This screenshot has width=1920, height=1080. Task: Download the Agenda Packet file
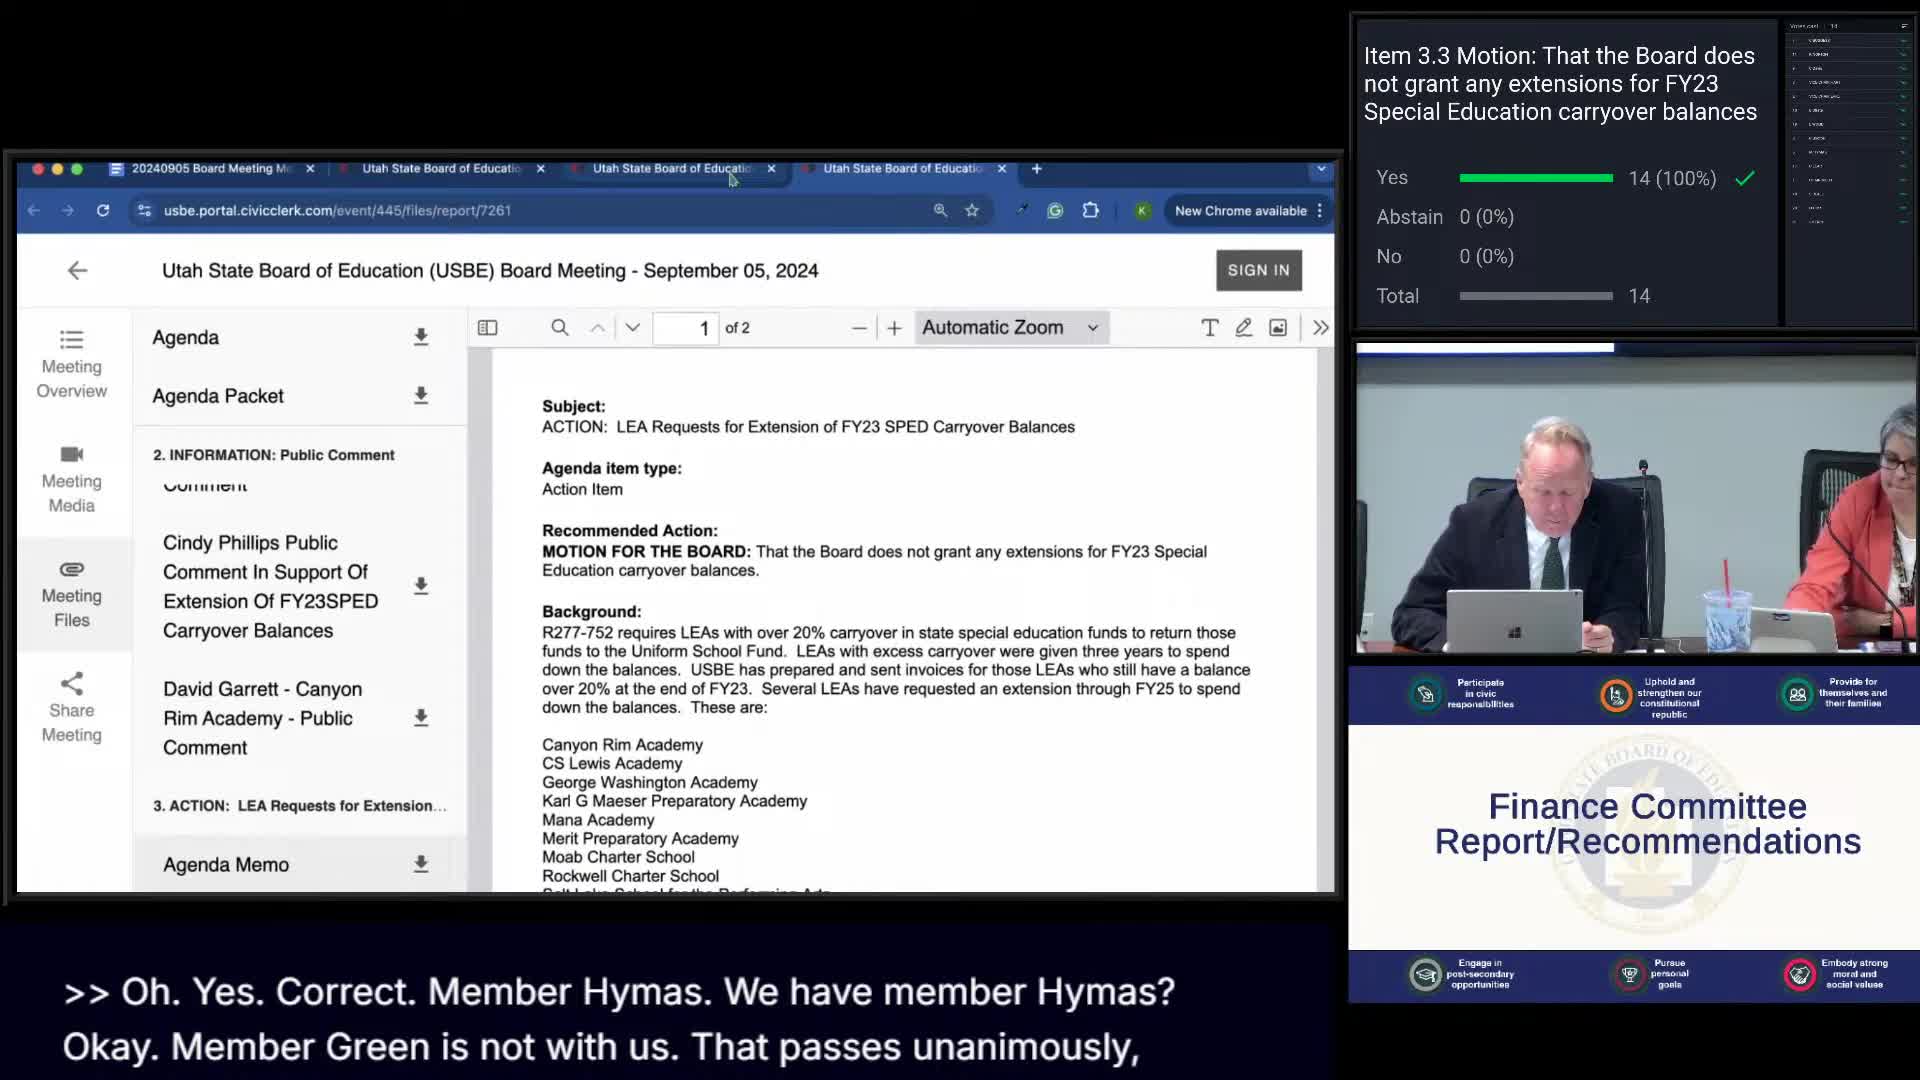[x=421, y=396]
